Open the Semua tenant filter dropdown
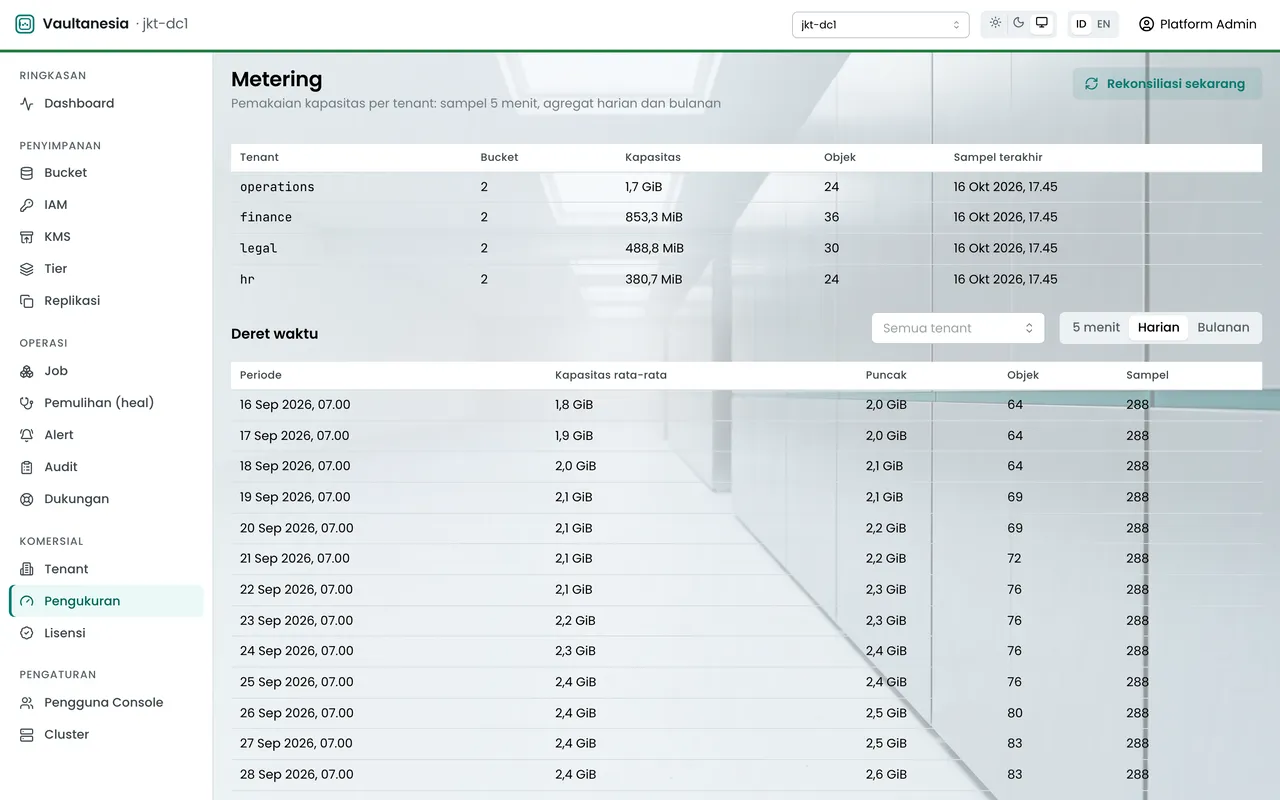1280x800 pixels. coord(958,328)
